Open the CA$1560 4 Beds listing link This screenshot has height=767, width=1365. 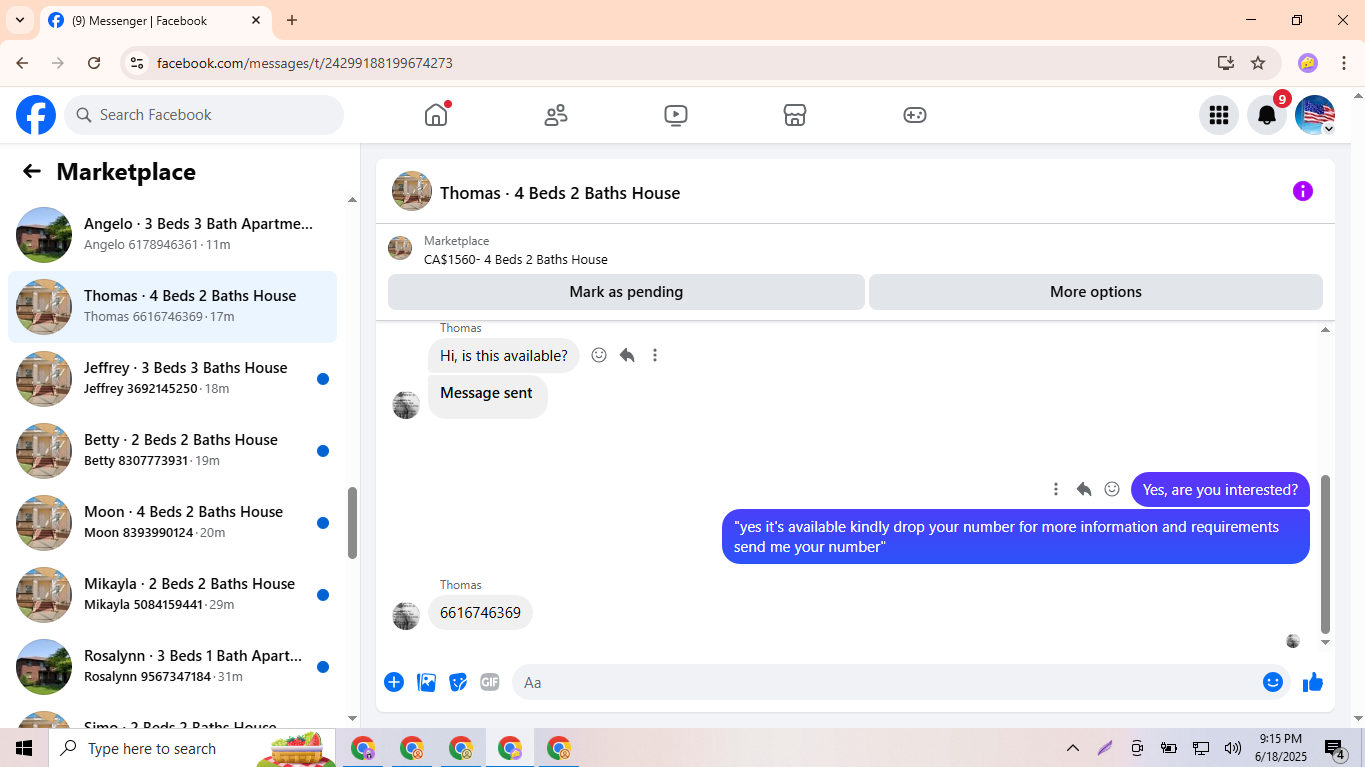pyautogui.click(x=516, y=259)
